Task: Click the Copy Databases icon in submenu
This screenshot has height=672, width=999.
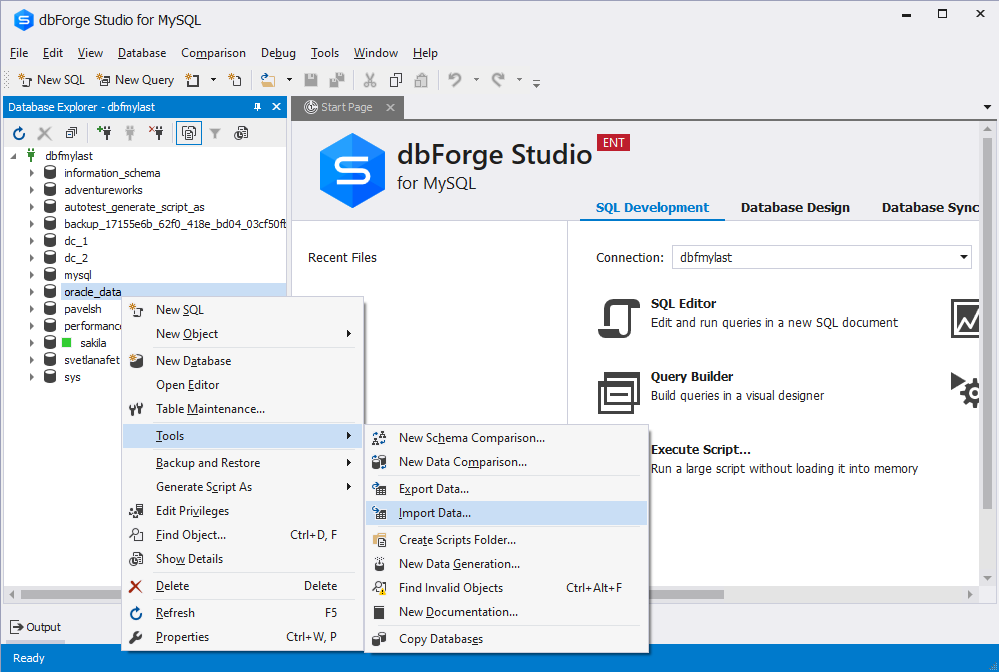Action: click(379, 639)
